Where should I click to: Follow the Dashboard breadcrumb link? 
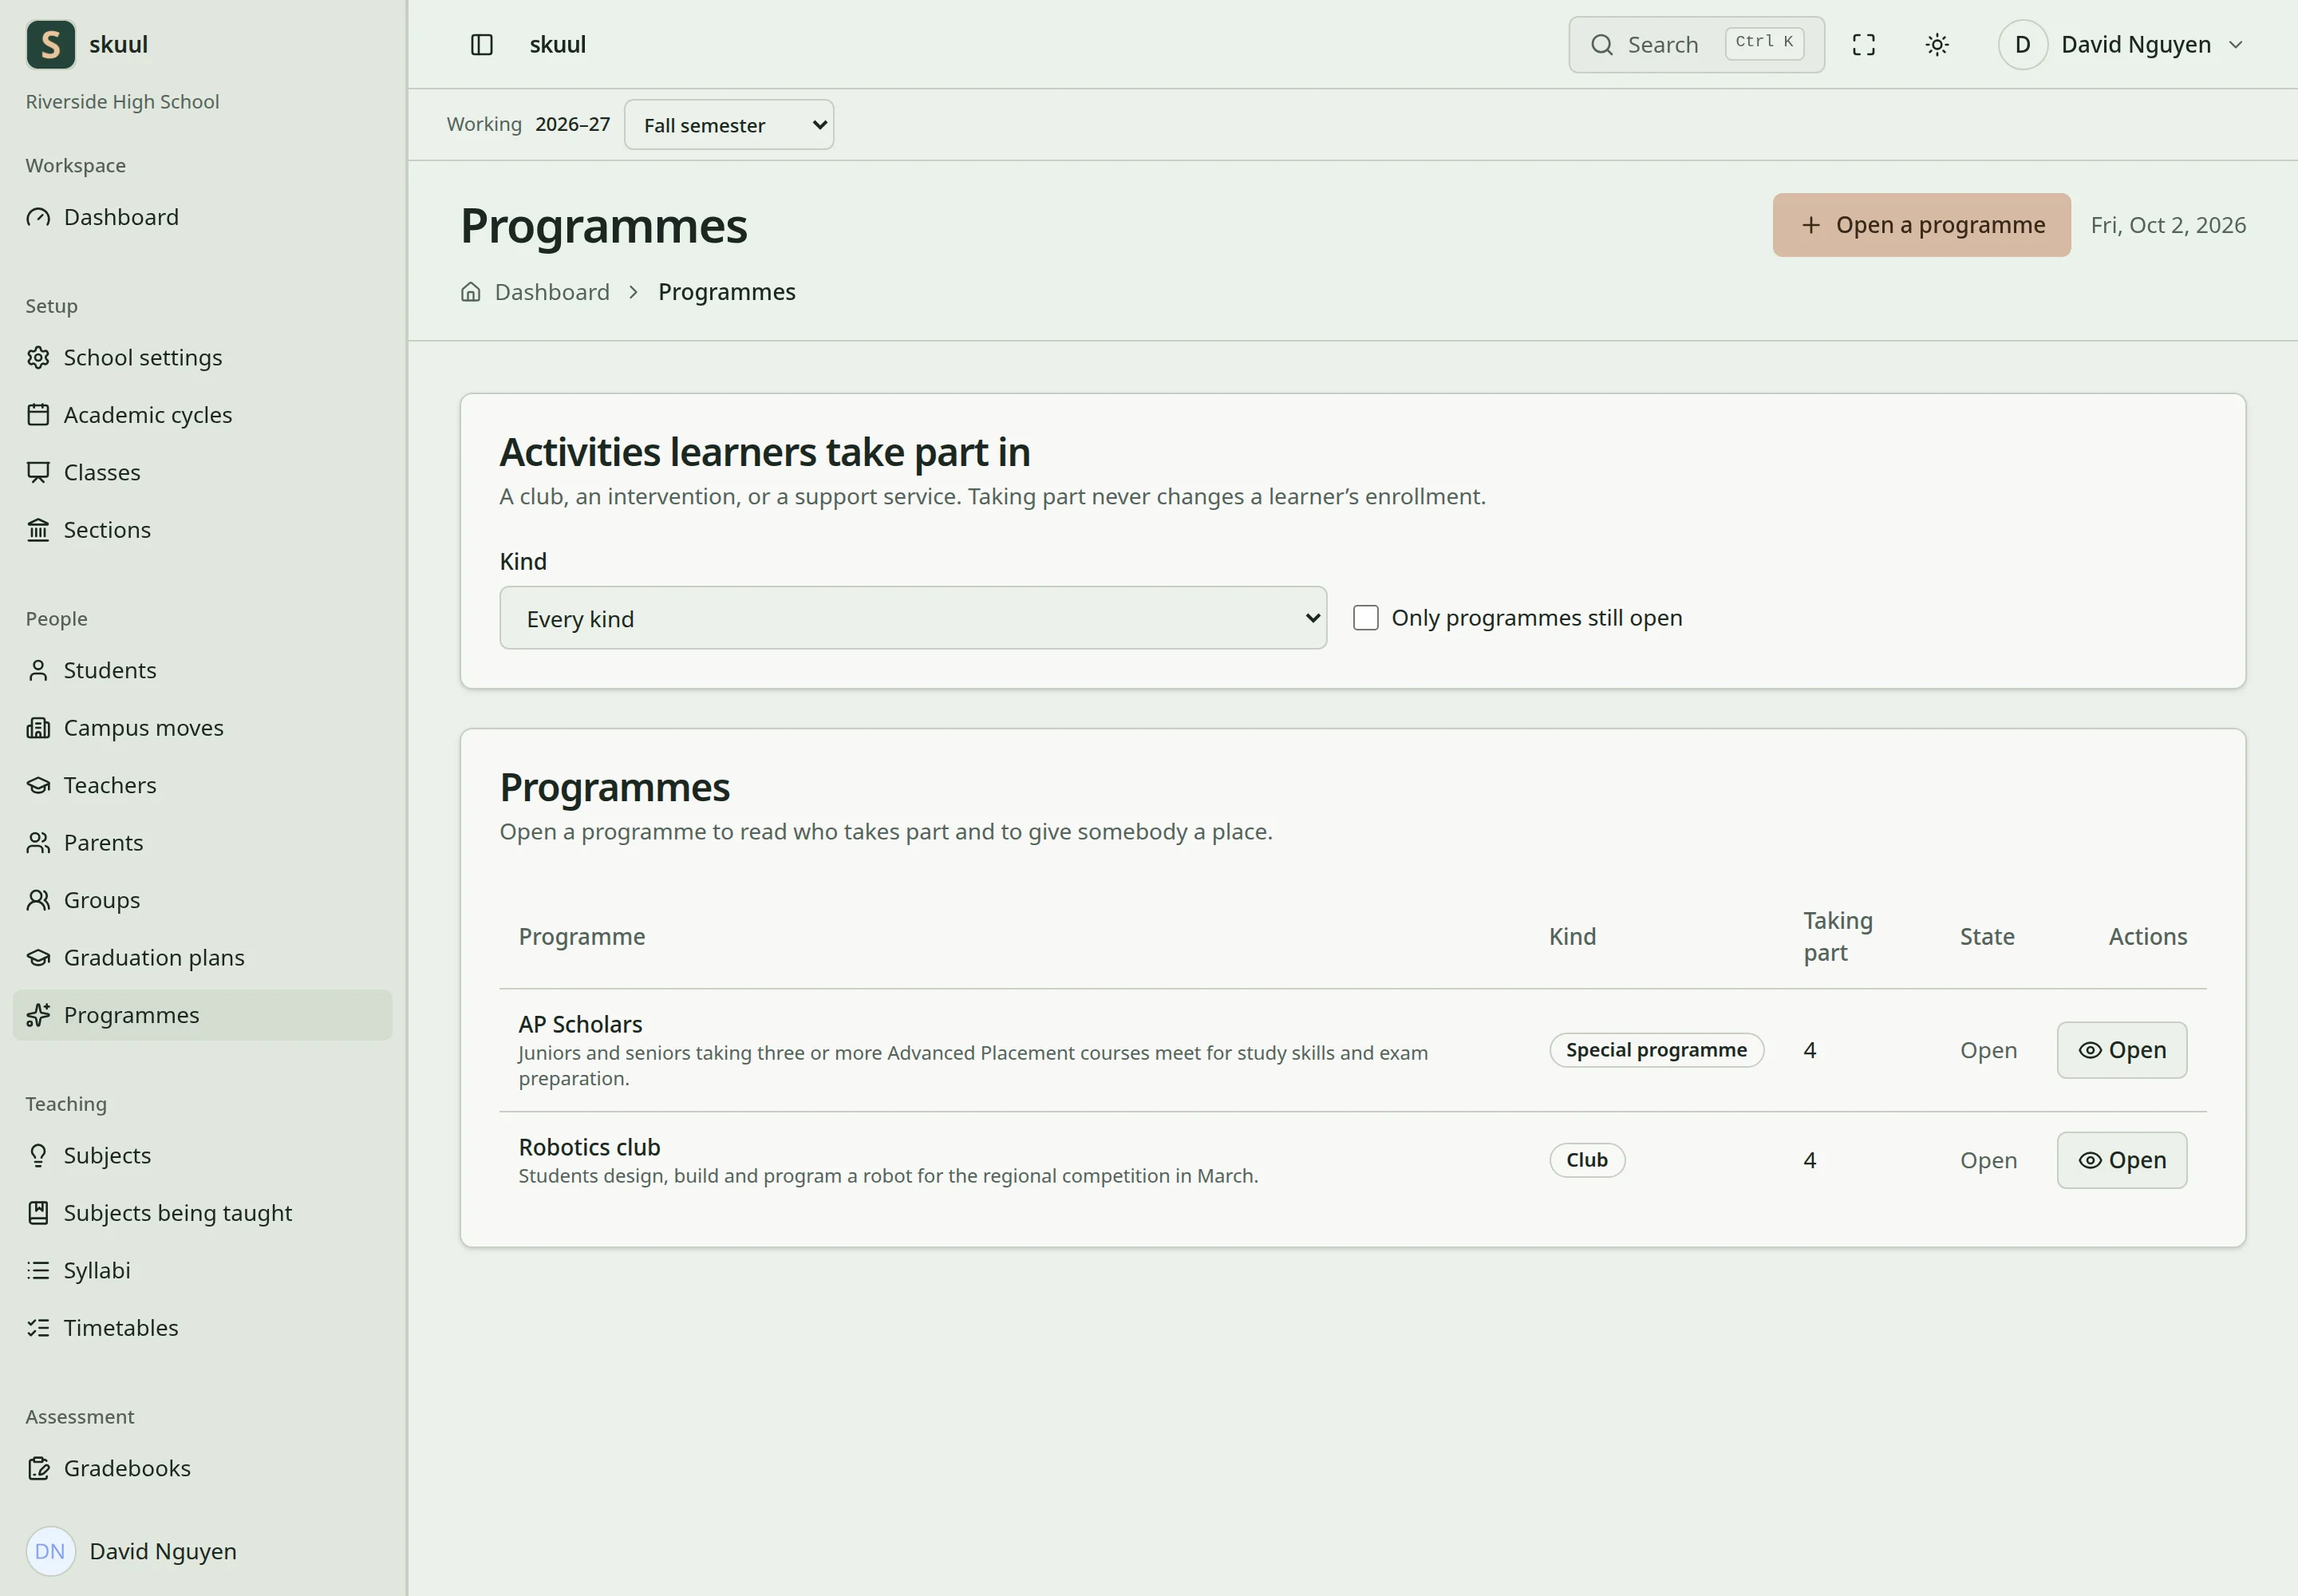point(552,292)
